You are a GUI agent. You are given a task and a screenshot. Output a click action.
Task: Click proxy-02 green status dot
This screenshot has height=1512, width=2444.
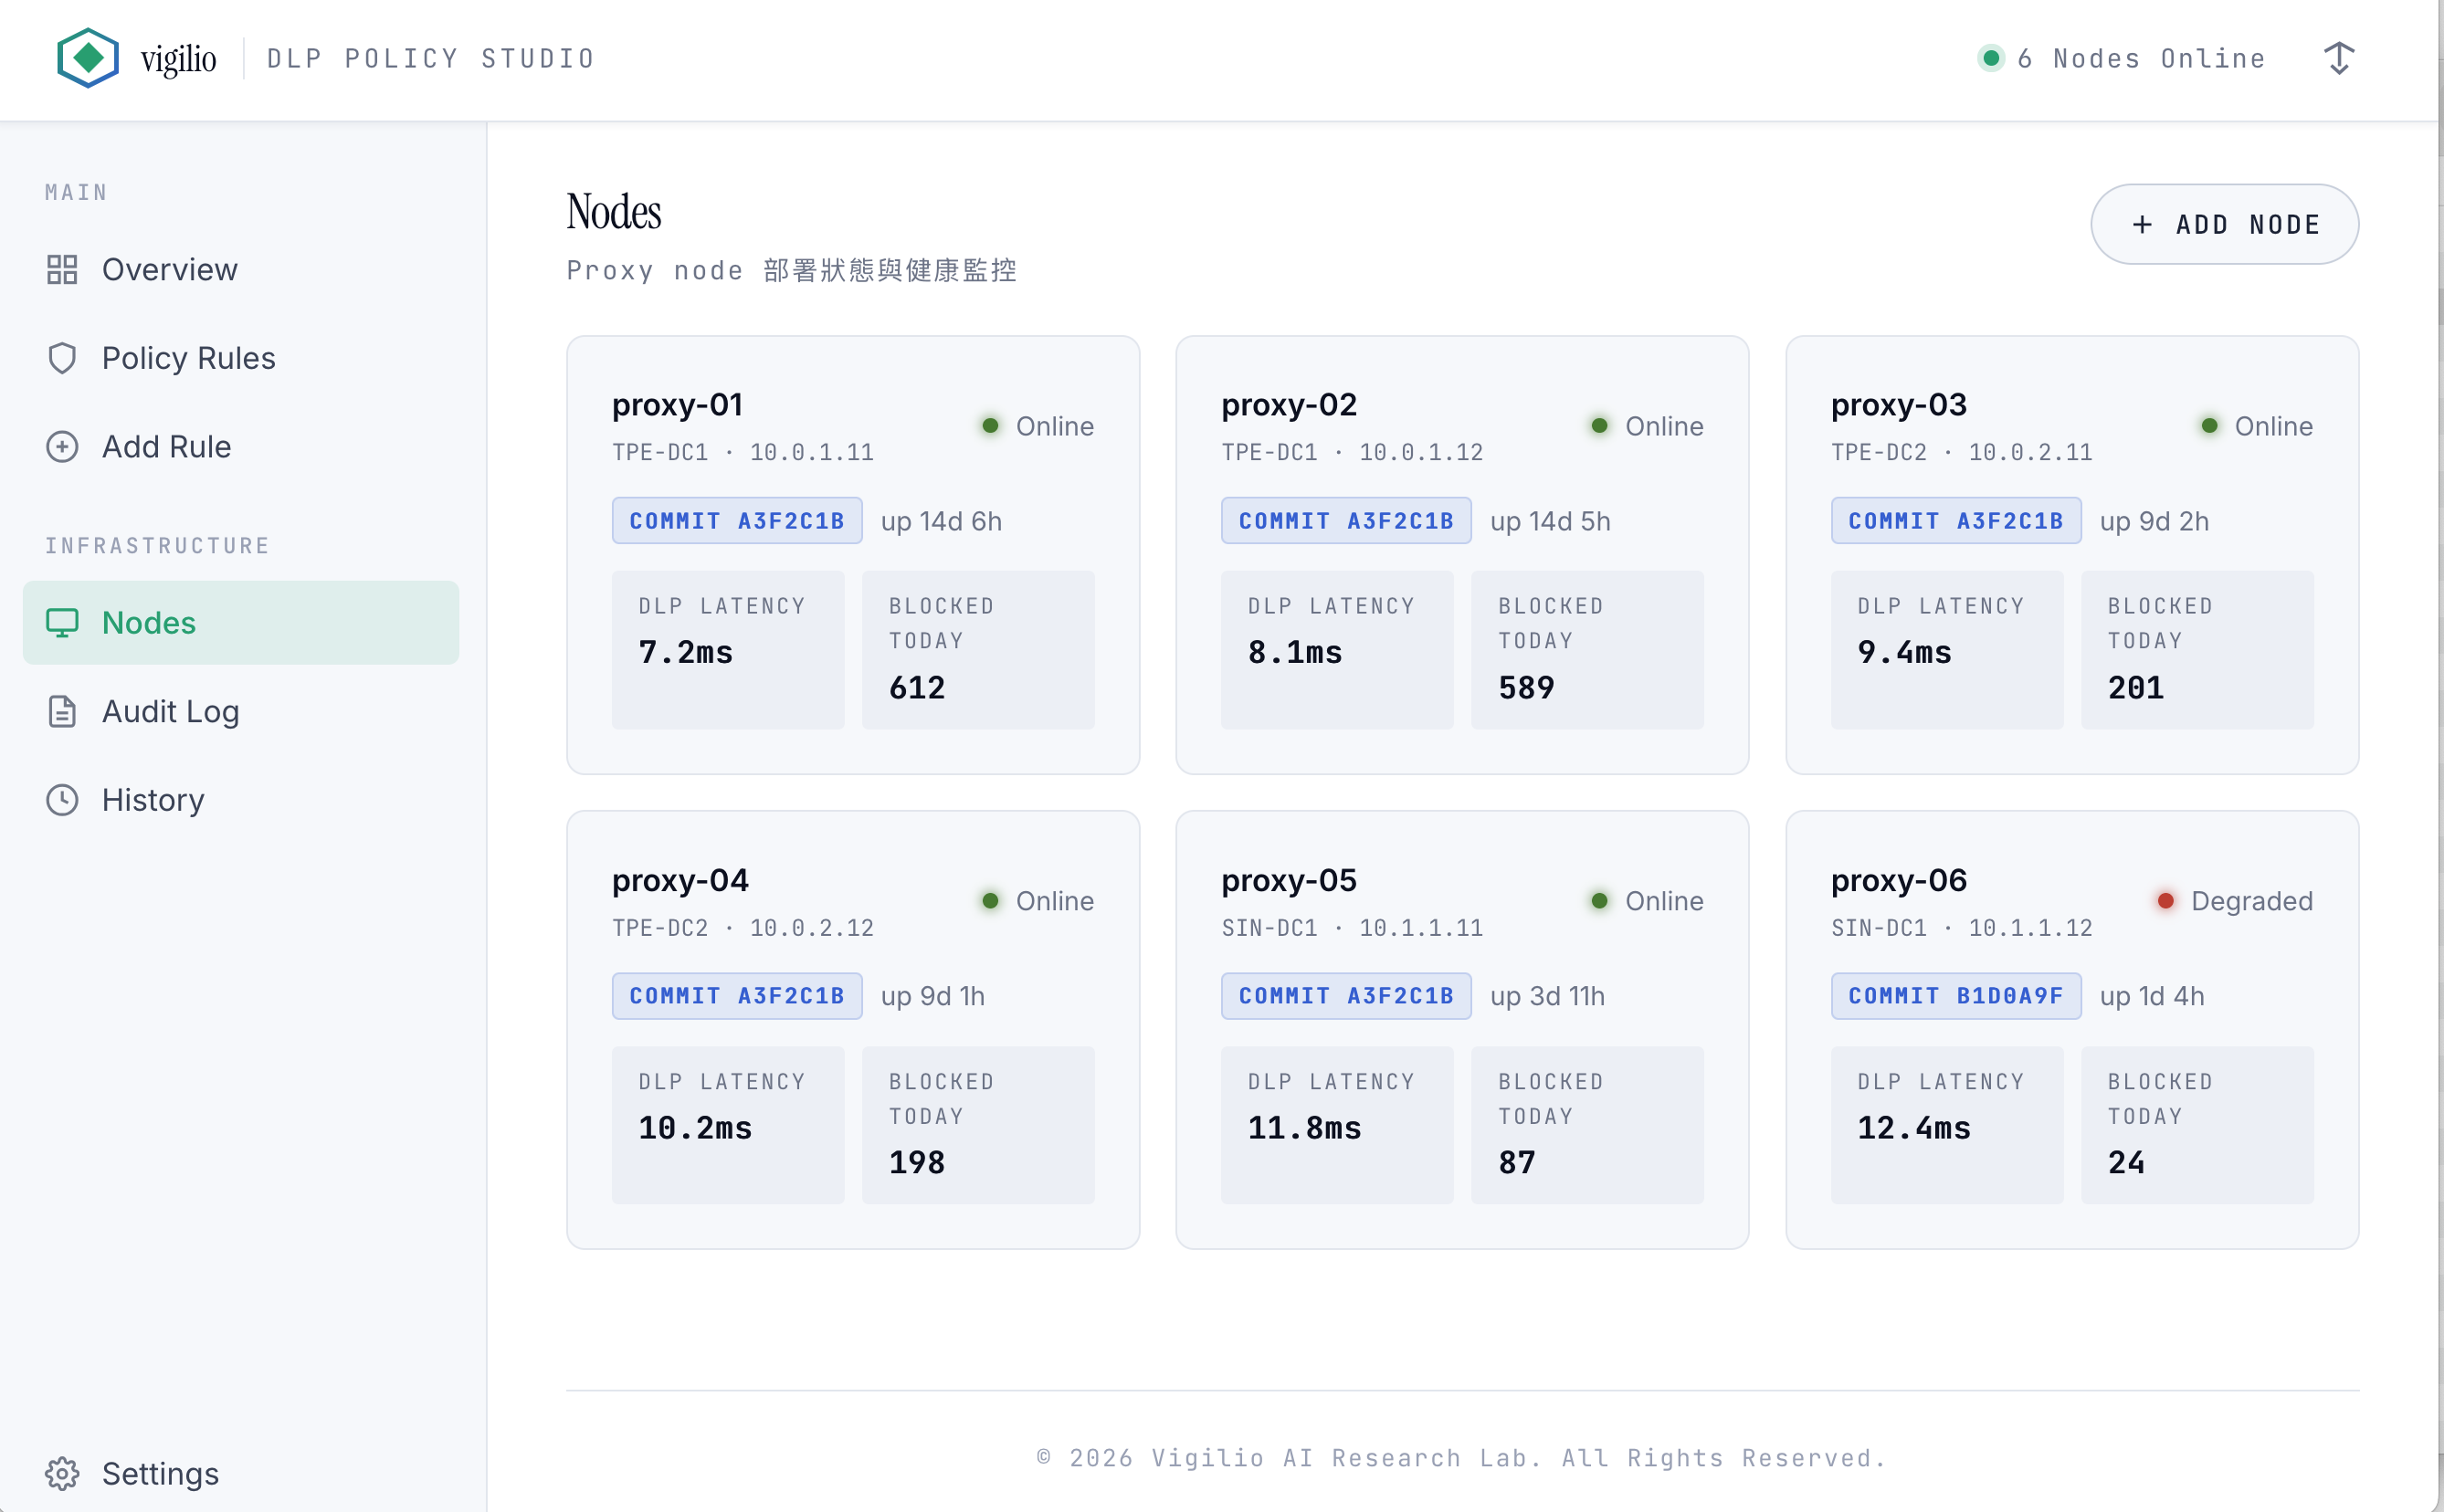point(1599,426)
